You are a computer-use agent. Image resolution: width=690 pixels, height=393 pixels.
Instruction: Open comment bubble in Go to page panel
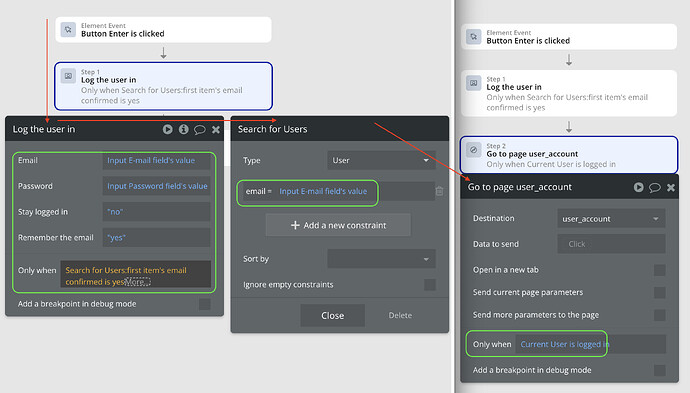point(655,187)
